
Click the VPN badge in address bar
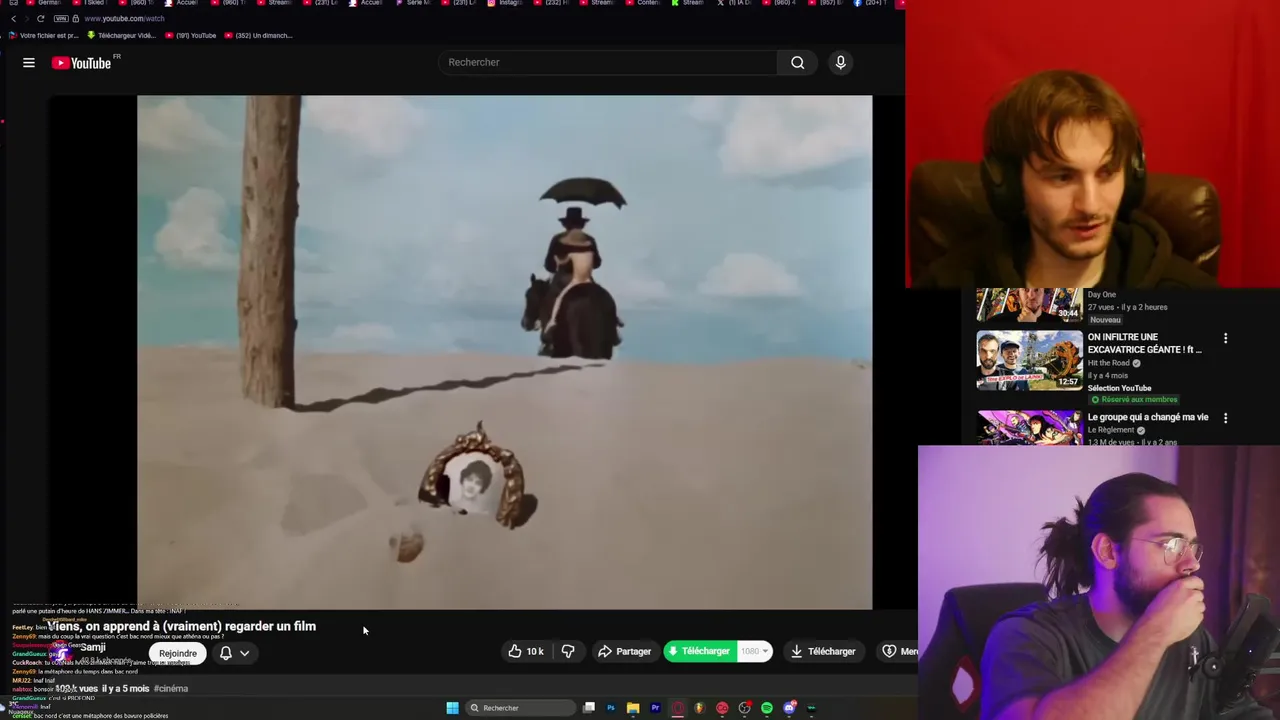coord(62,18)
